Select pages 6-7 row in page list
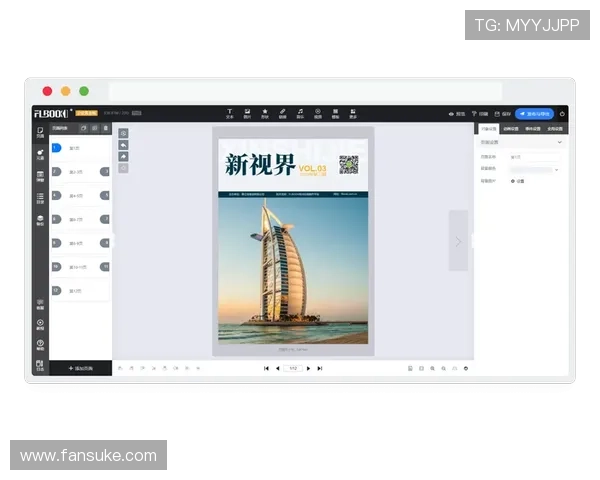This screenshot has height=480, width=600. pos(80,219)
